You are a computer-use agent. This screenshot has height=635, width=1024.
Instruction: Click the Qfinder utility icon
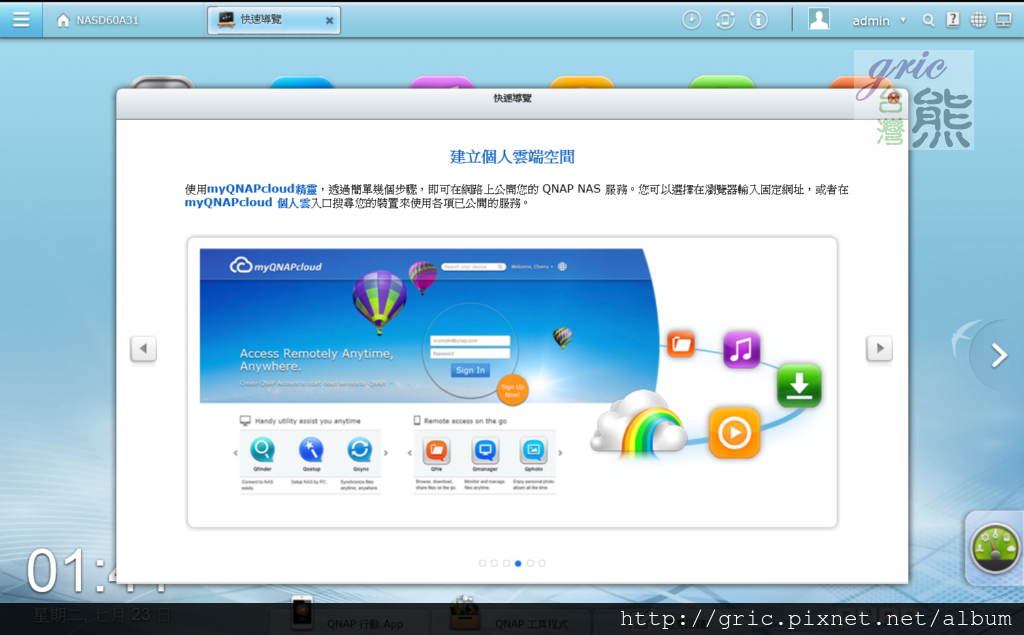coord(262,449)
